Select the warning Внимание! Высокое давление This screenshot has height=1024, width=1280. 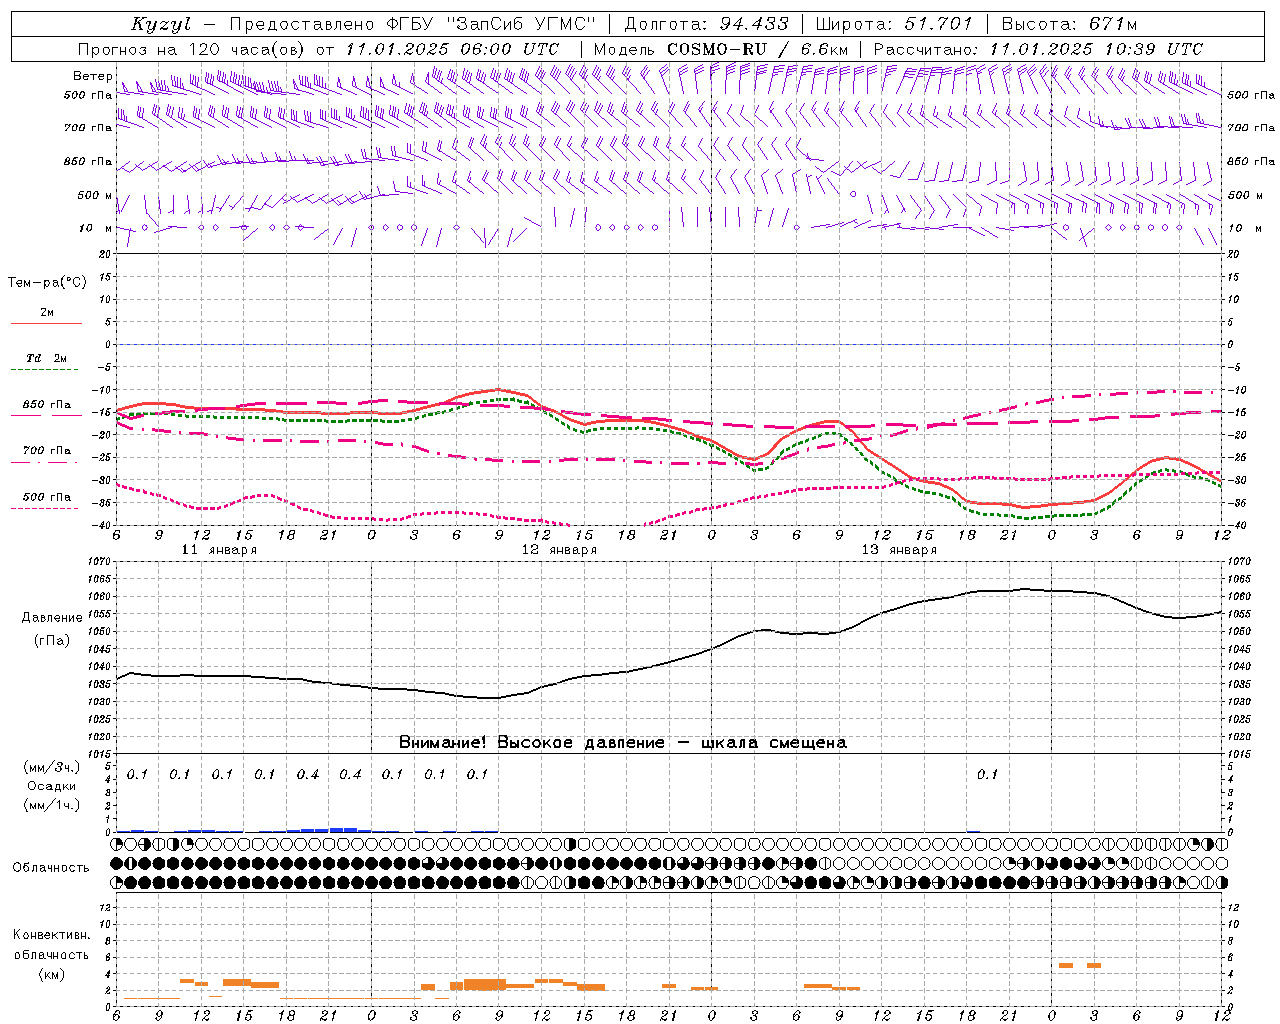[622, 743]
